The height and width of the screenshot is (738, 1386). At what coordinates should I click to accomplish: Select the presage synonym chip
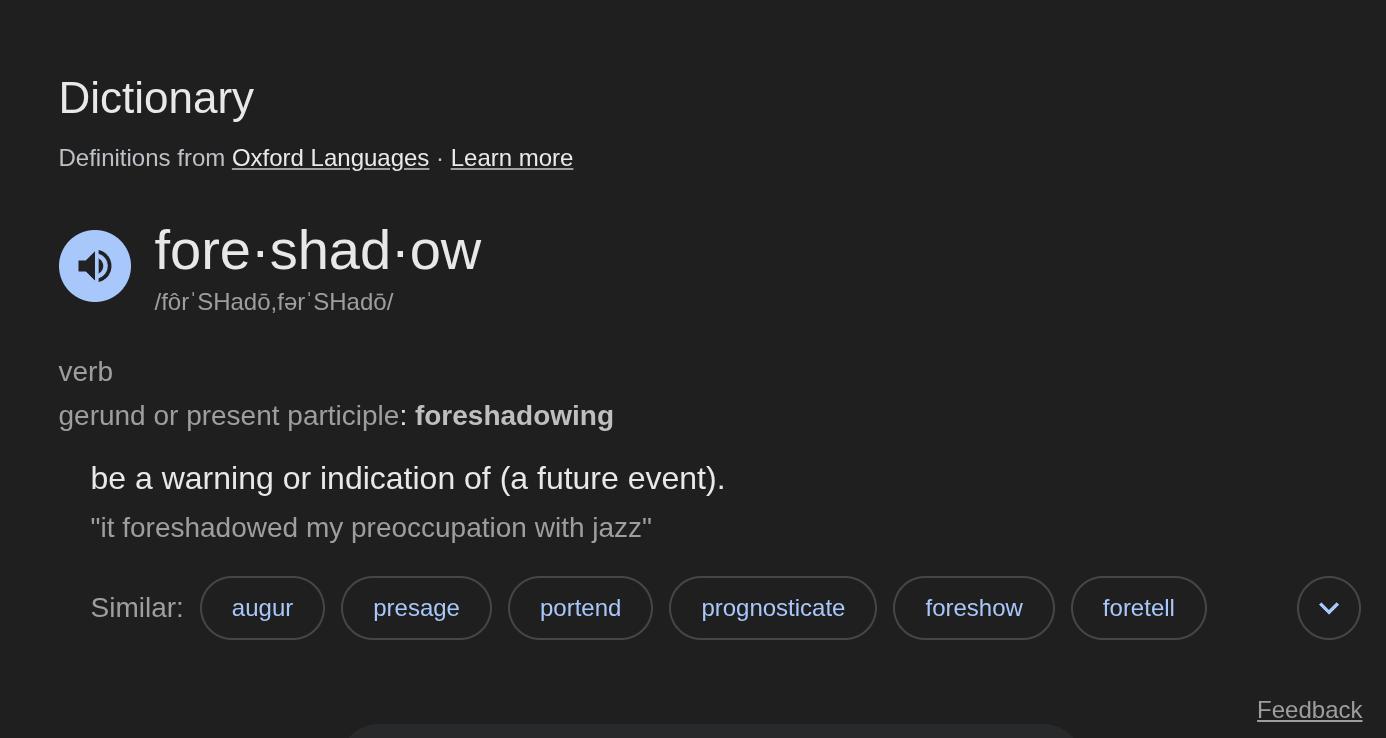416,608
